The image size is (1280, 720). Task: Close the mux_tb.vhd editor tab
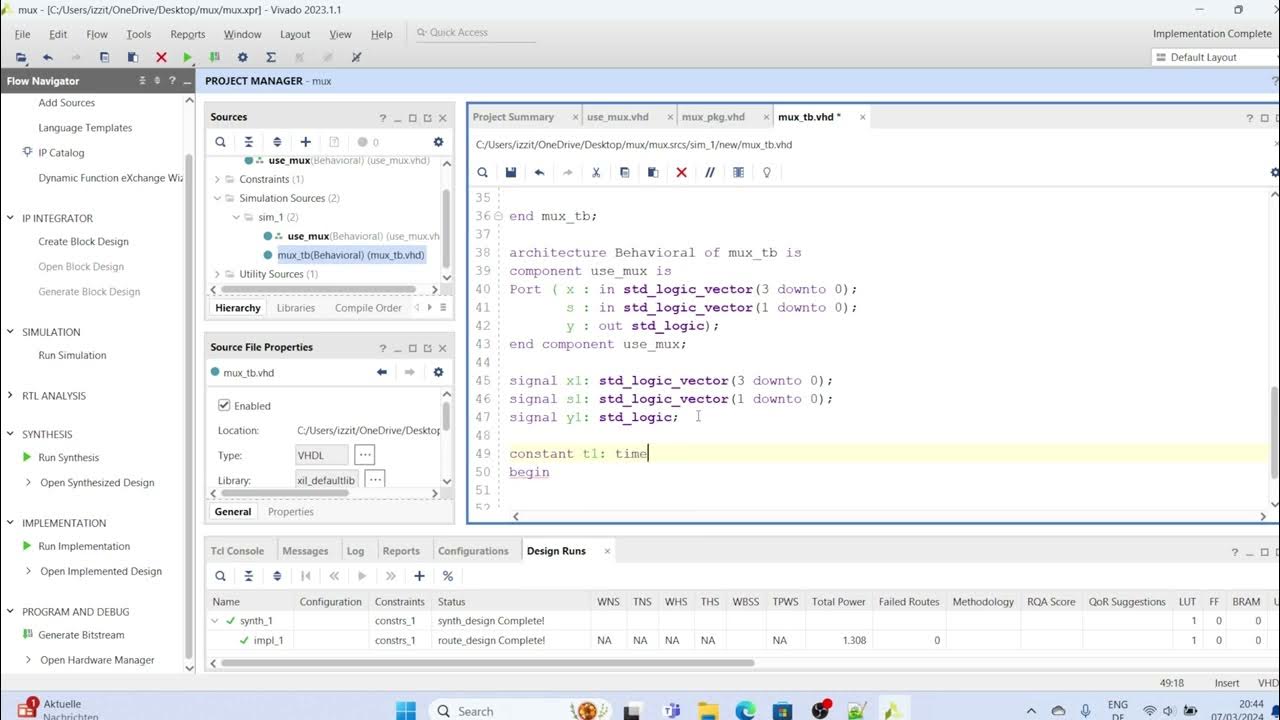(862, 117)
